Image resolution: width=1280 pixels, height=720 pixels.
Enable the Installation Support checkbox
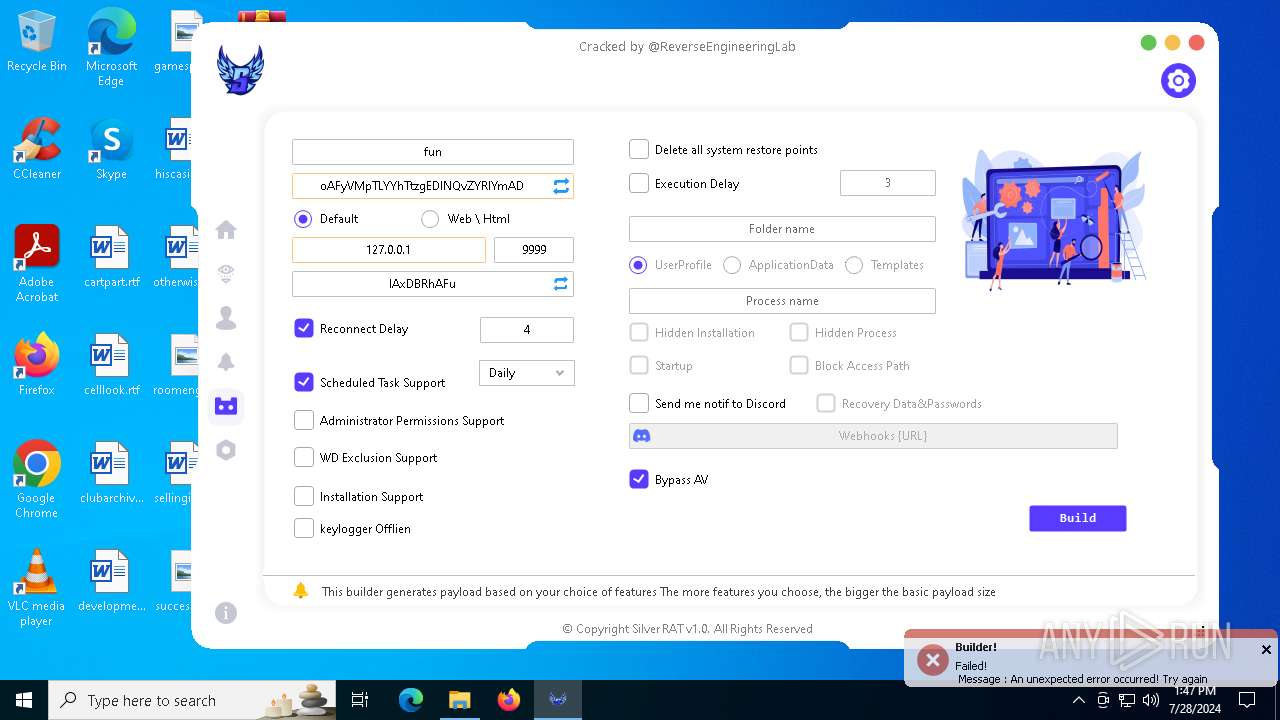304,496
